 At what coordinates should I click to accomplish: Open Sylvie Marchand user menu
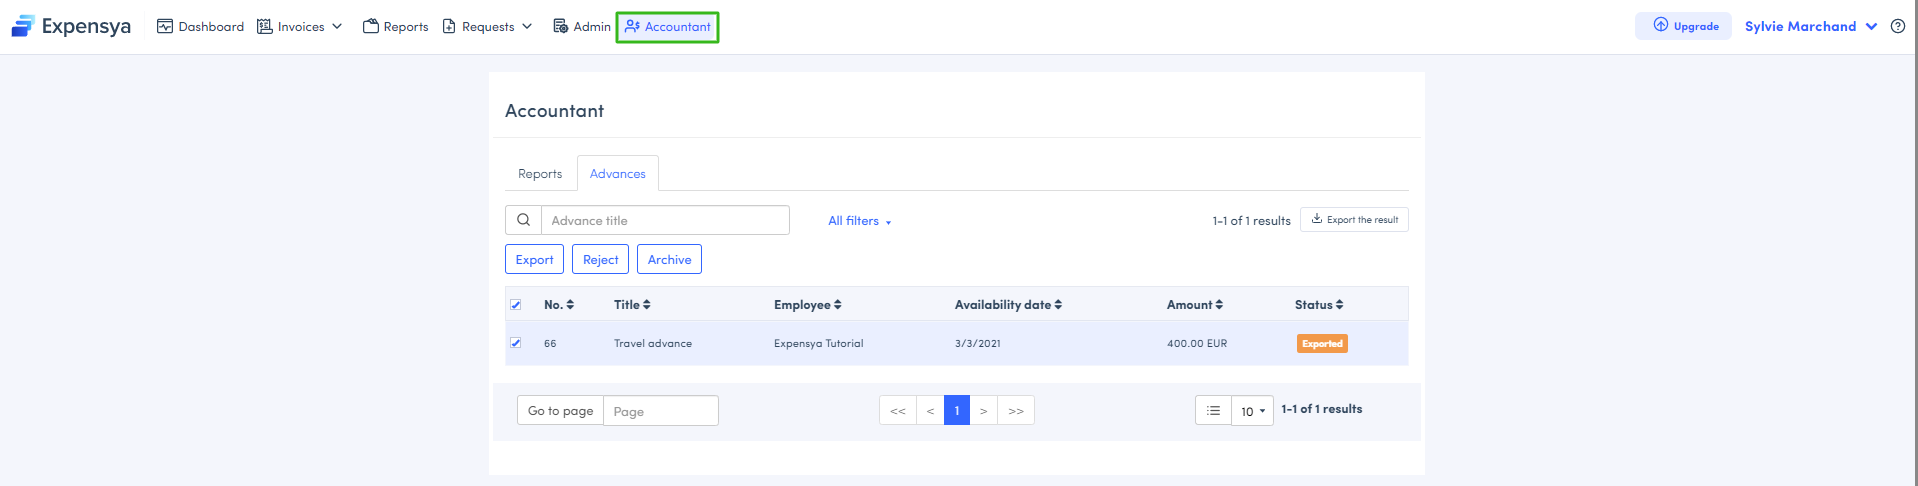click(1810, 27)
